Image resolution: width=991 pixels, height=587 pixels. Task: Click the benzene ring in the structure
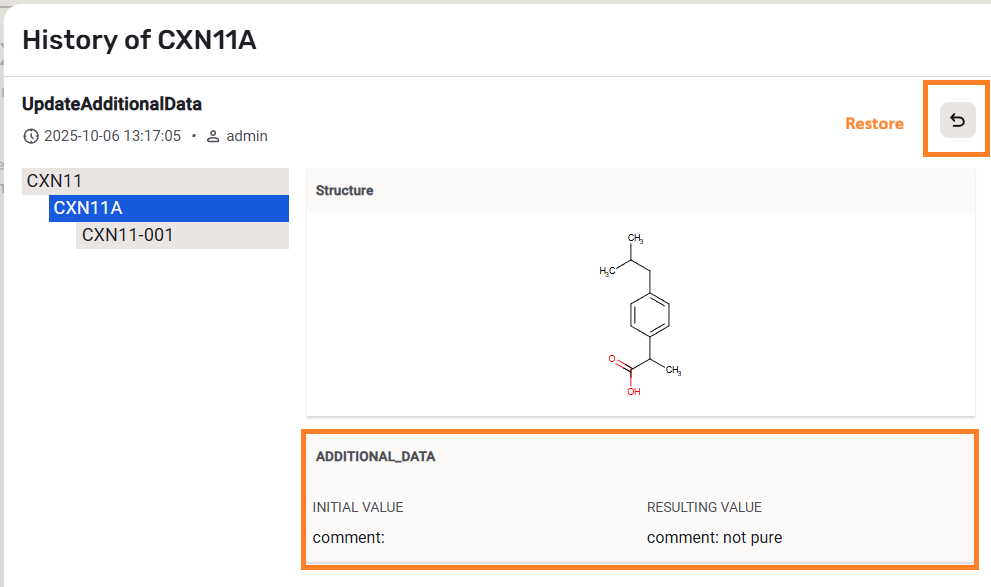coord(650,317)
